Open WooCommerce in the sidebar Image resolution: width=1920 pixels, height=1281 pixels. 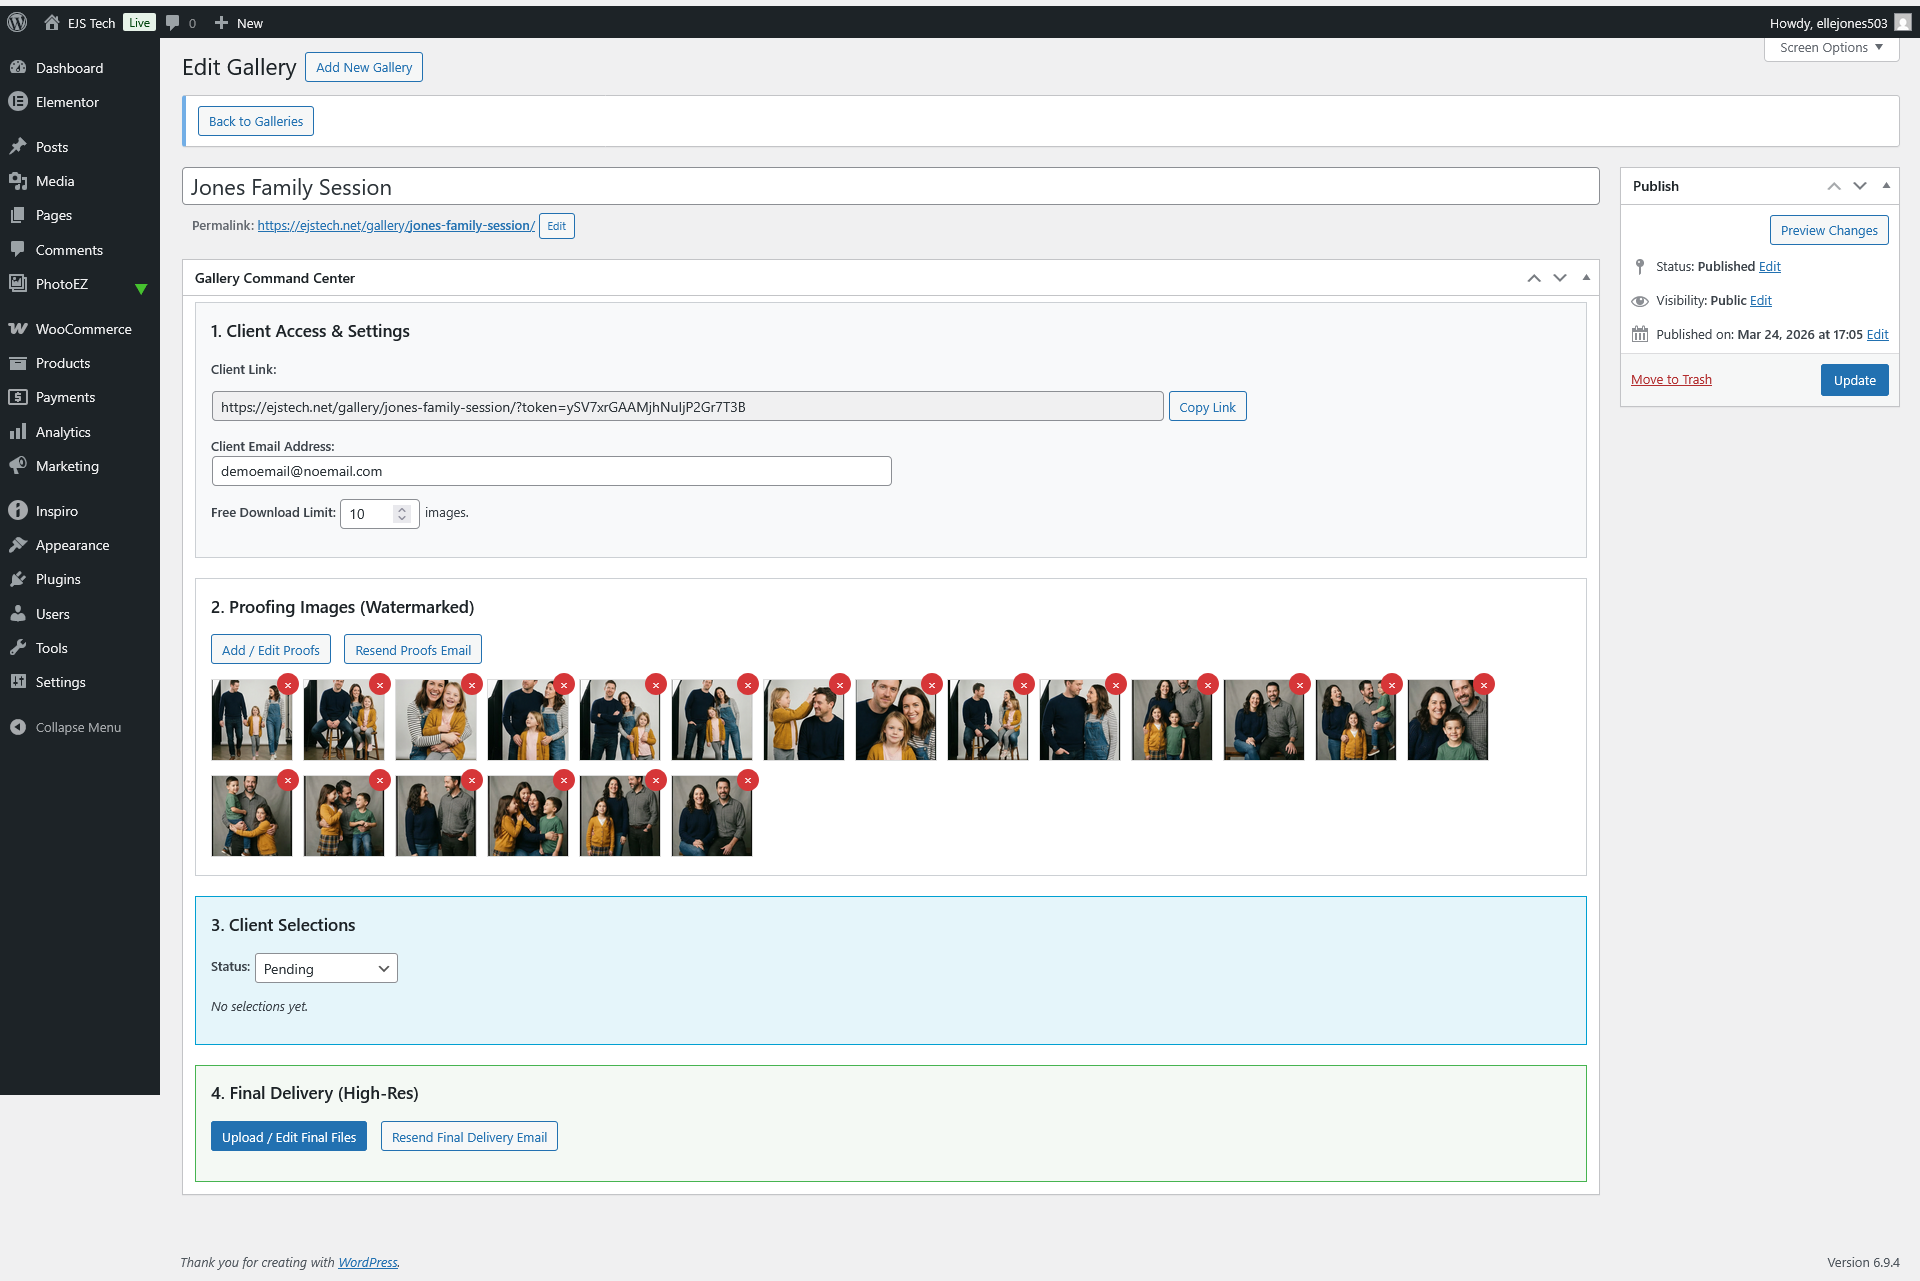83,329
